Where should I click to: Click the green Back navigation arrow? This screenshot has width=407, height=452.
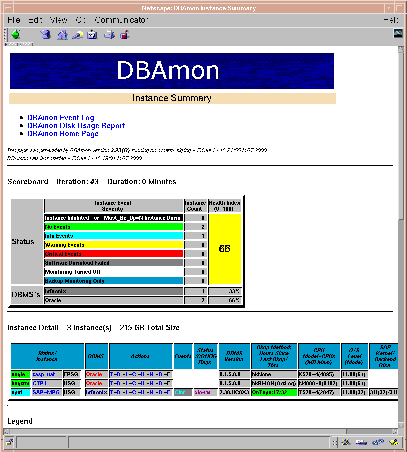click(16, 34)
